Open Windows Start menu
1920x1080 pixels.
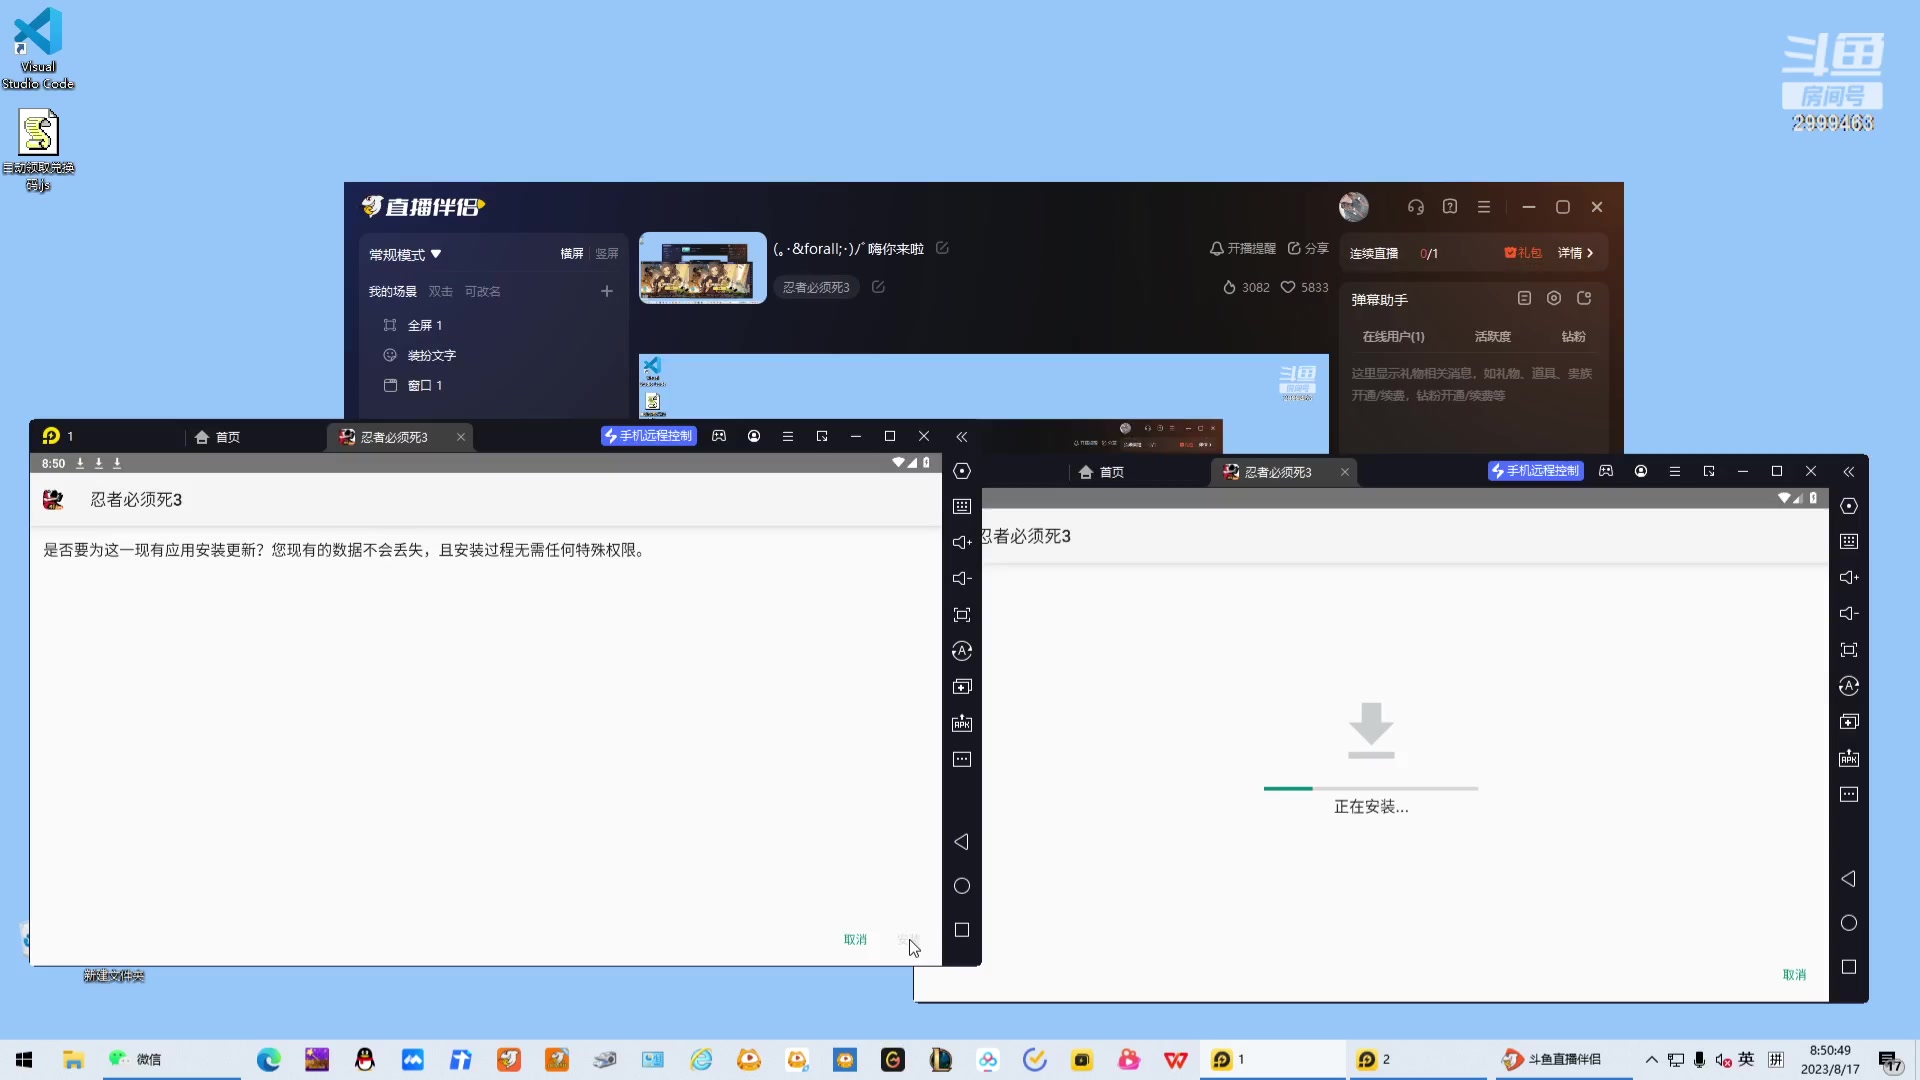24,1060
